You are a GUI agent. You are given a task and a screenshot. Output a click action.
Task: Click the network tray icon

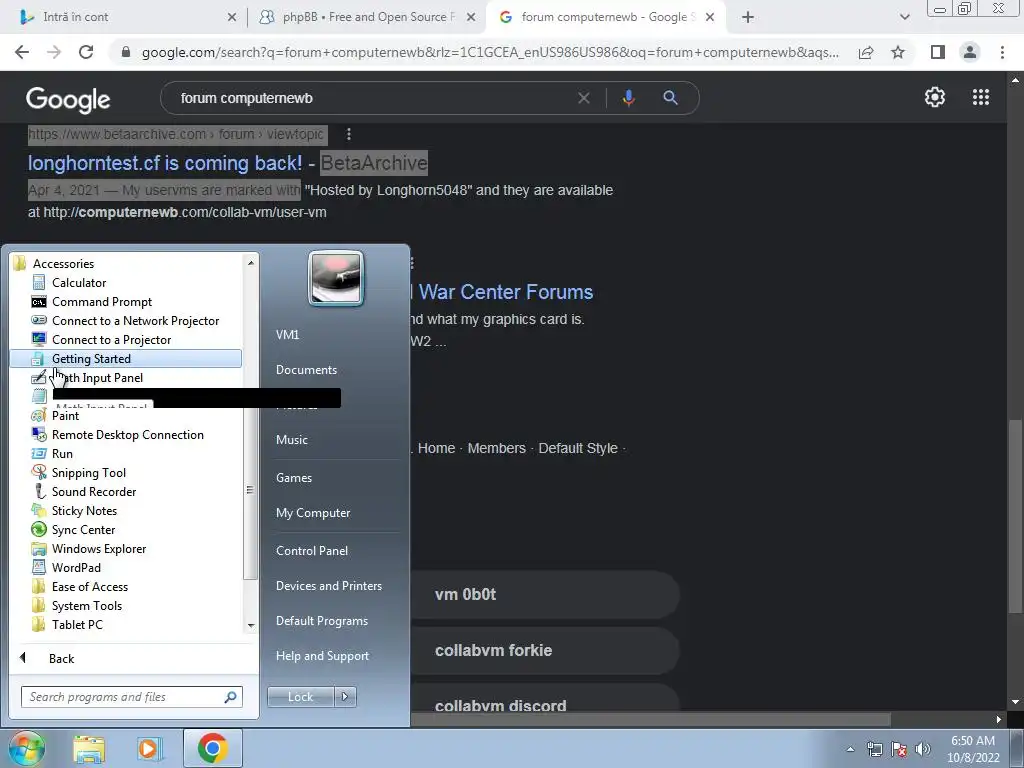[x=874, y=749]
